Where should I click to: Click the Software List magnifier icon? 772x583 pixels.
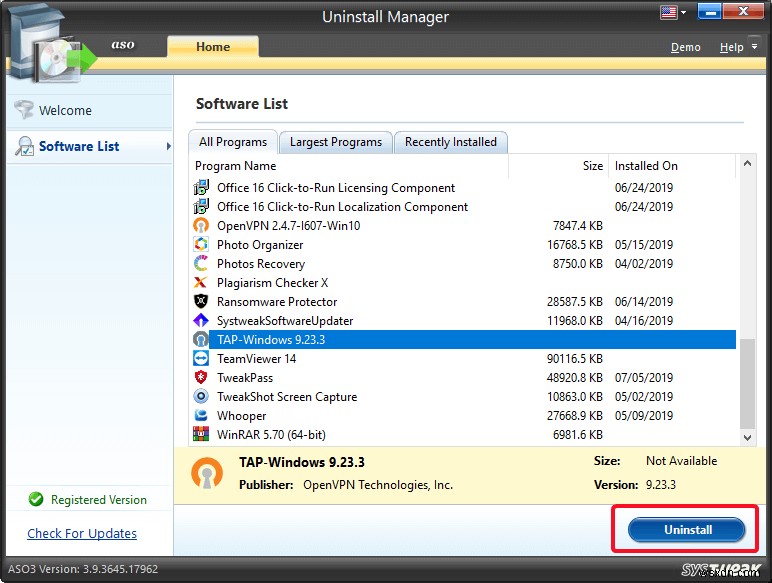click(x=24, y=146)
